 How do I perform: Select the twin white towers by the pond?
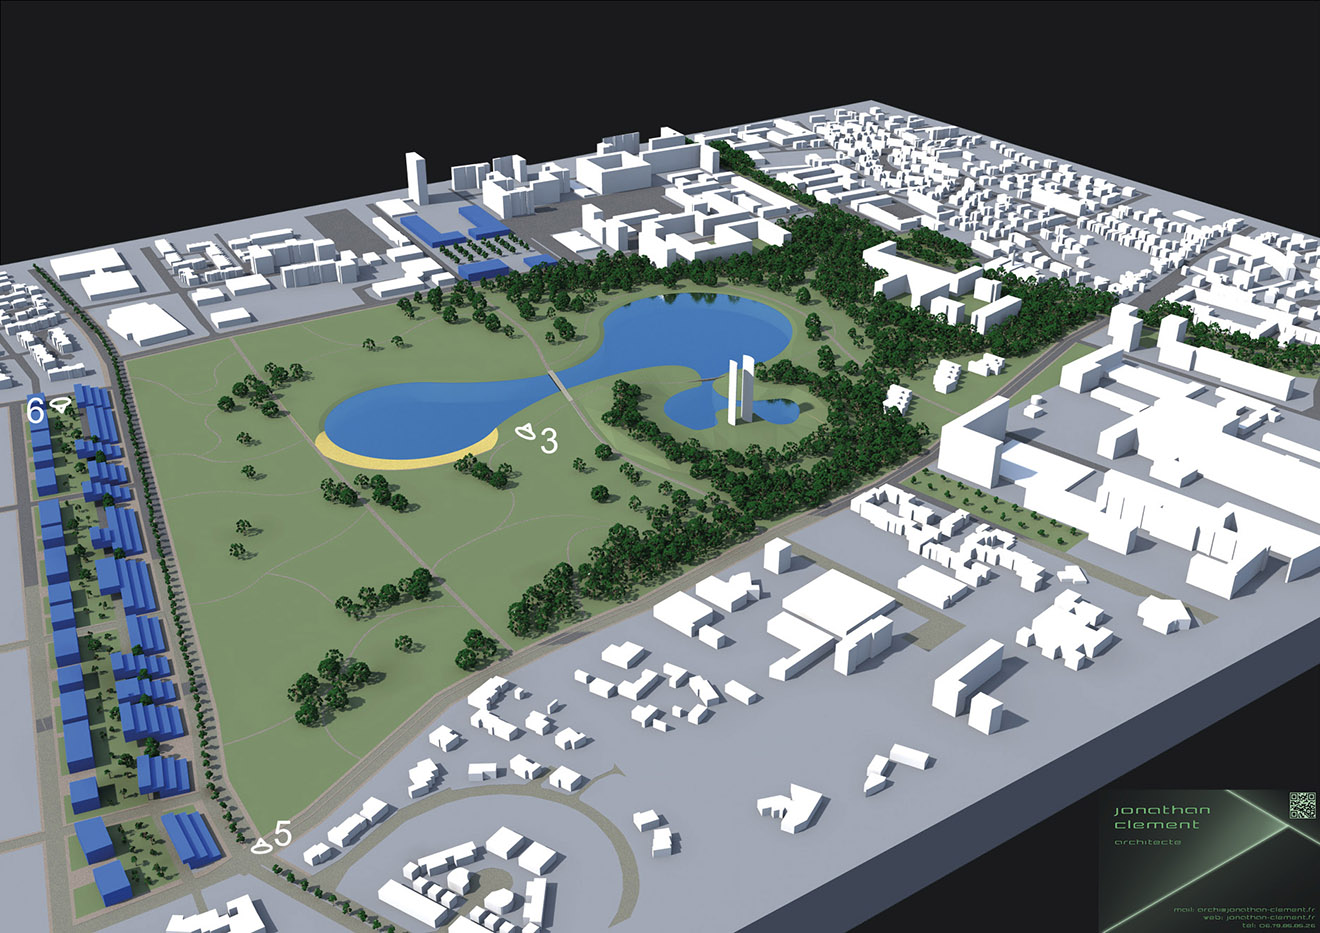click(x=740, y=390)
